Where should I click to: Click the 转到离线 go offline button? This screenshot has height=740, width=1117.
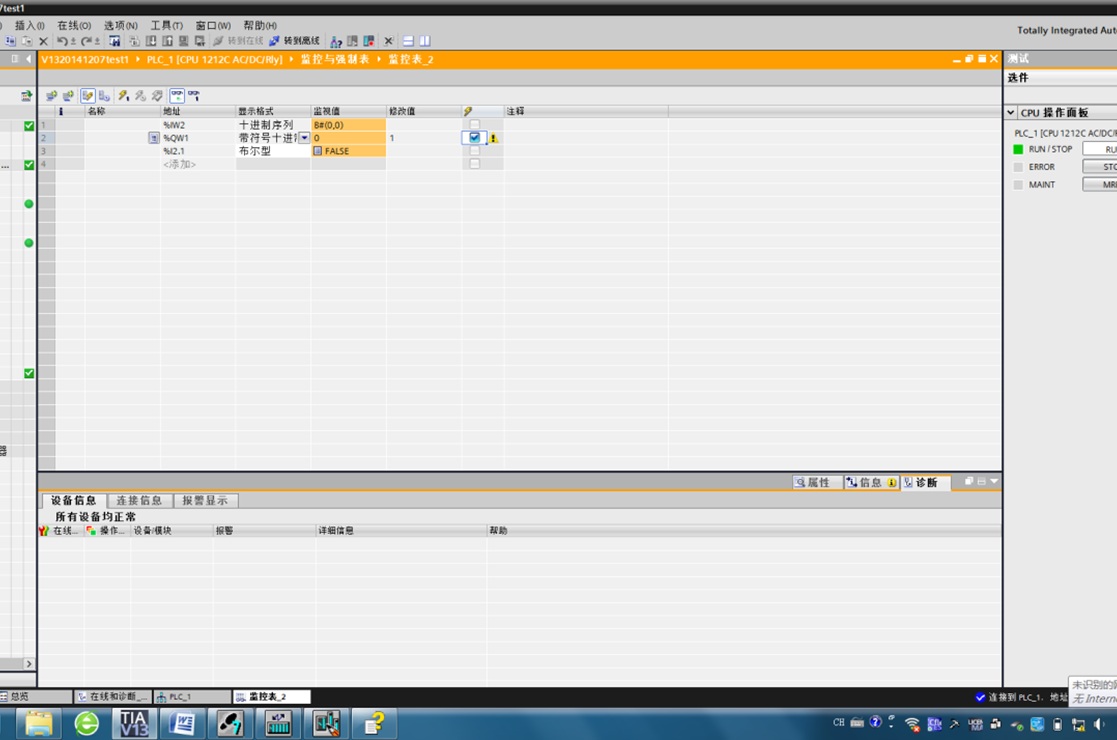[294, 41]
